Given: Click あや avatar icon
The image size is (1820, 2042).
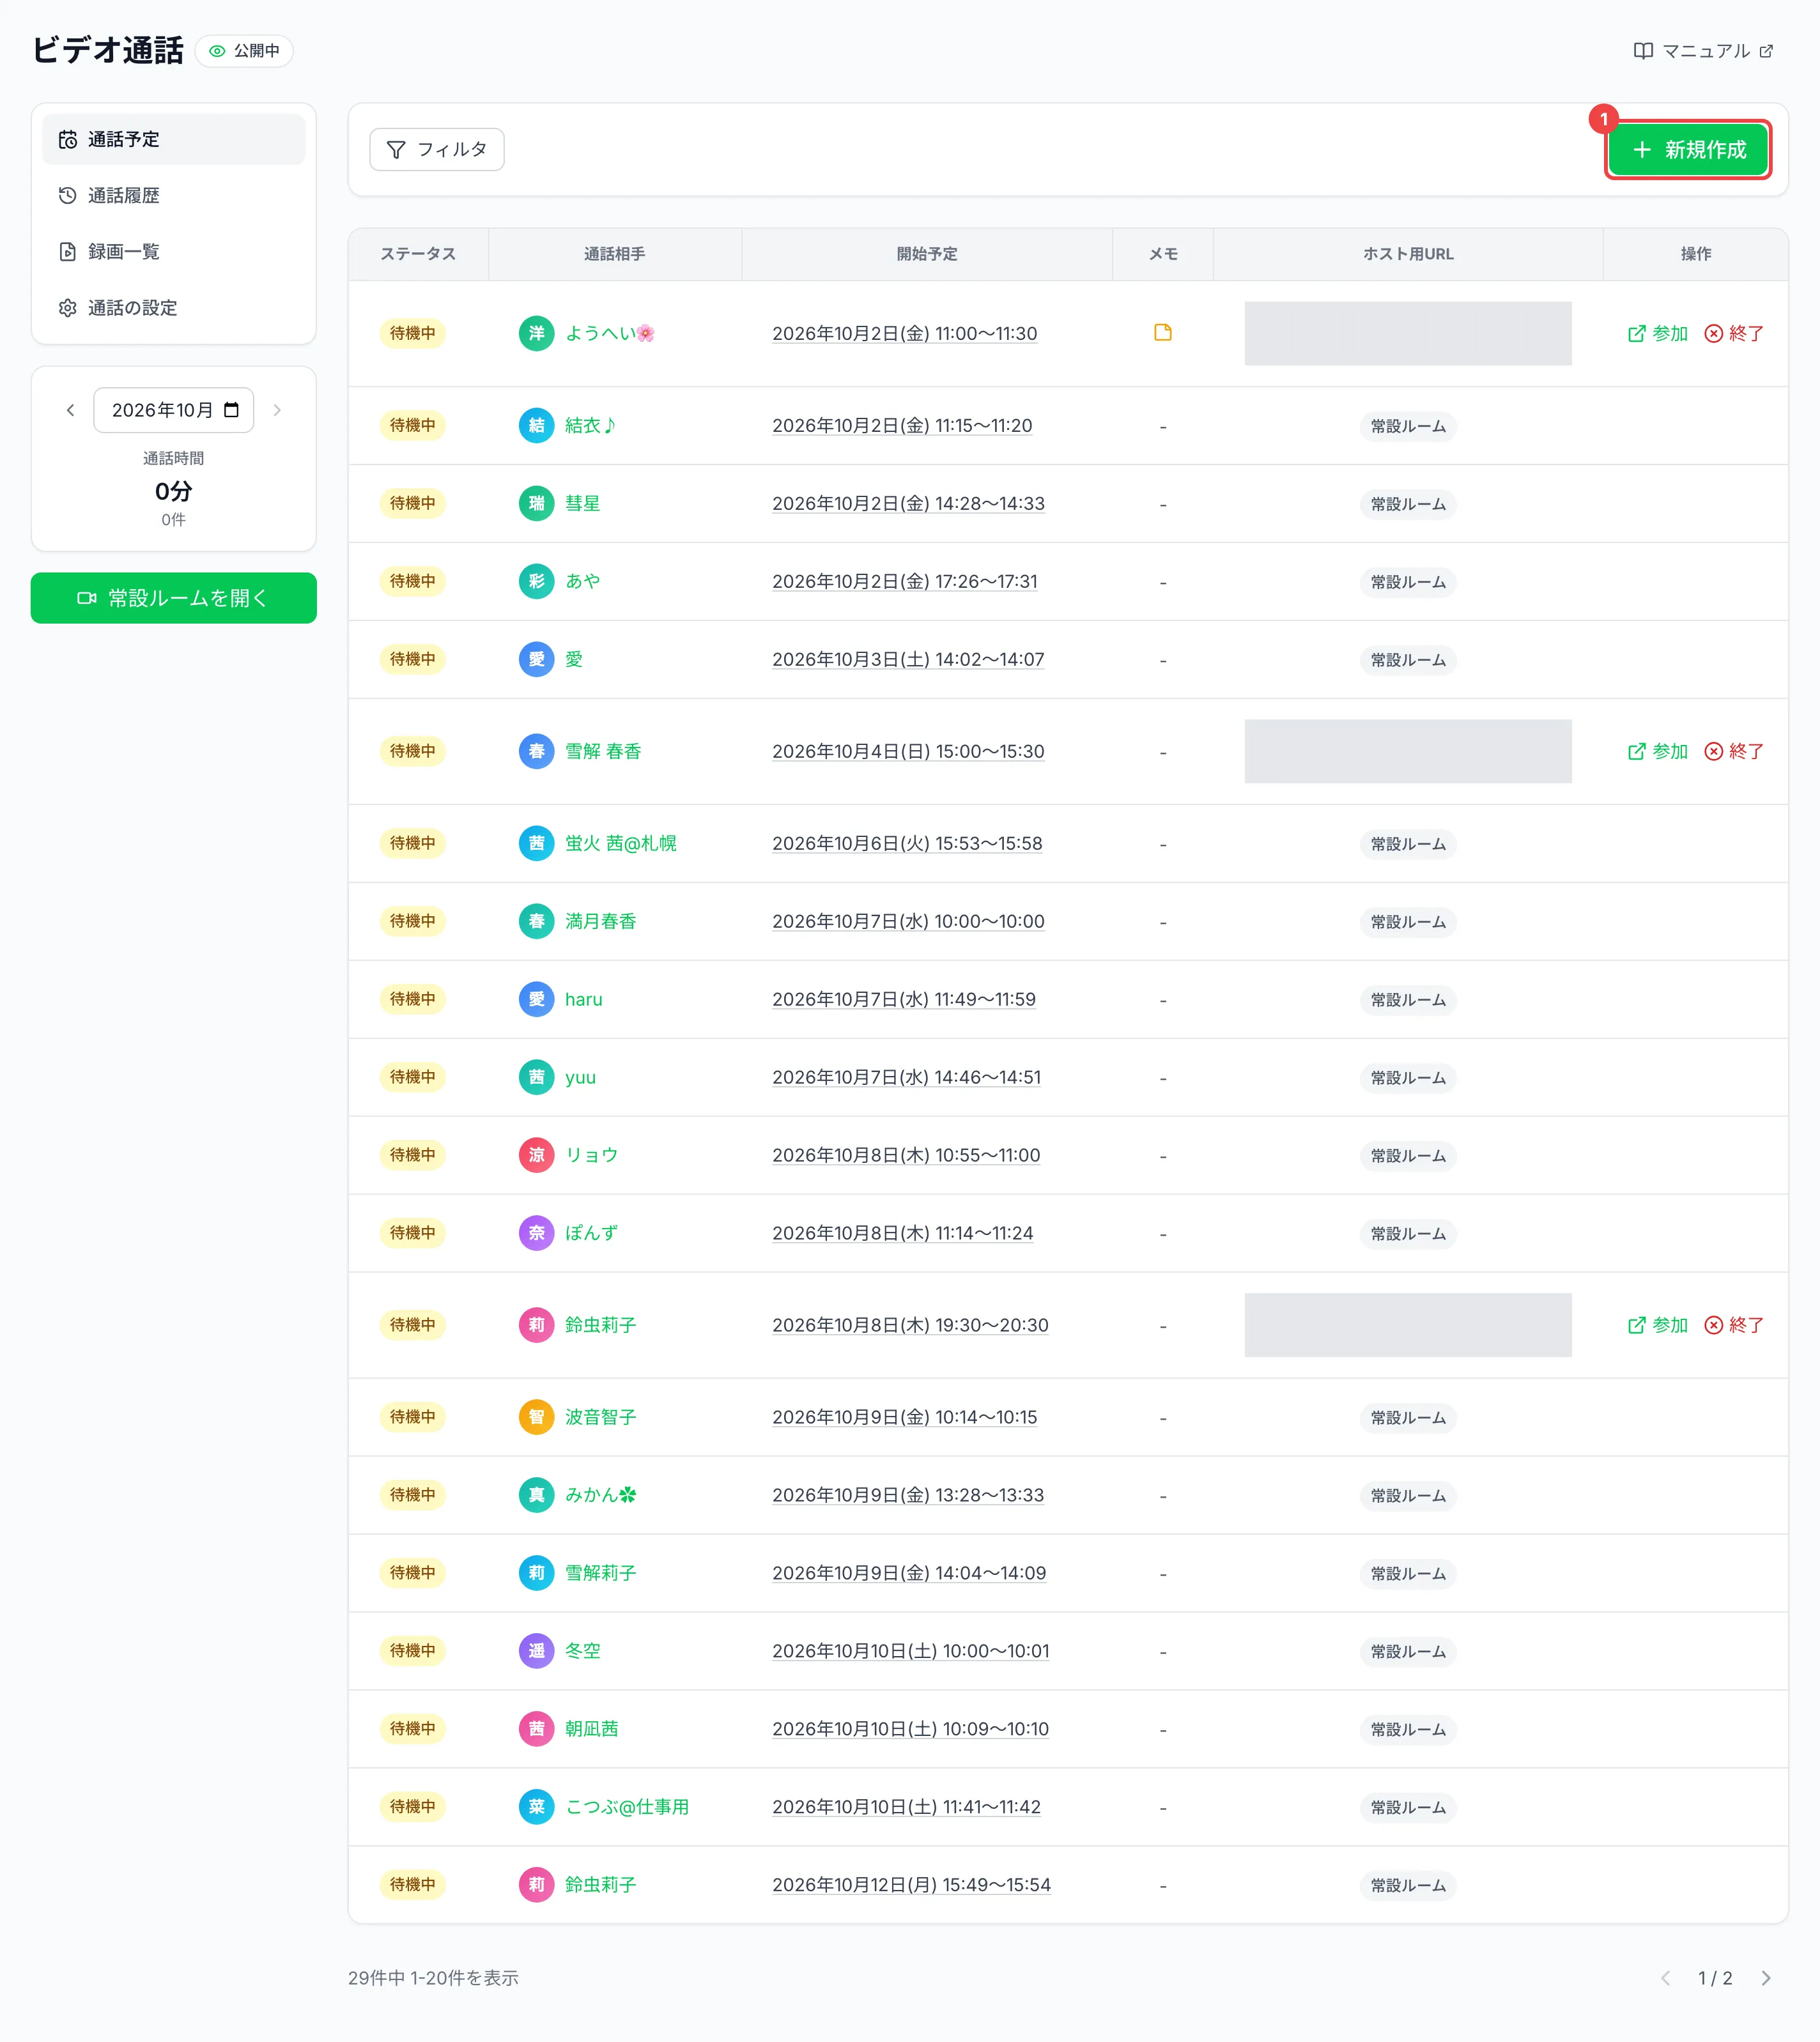Looking at the screenshot, I should [537, 582].
